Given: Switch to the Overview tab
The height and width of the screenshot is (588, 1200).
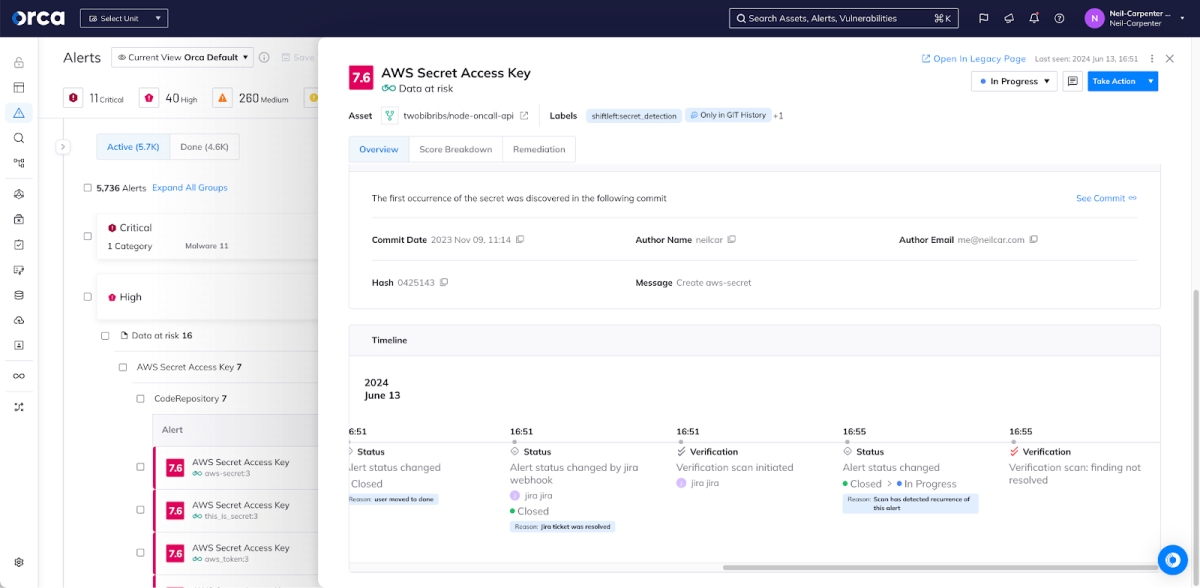Looking at the screenshot, I should 379,149.
